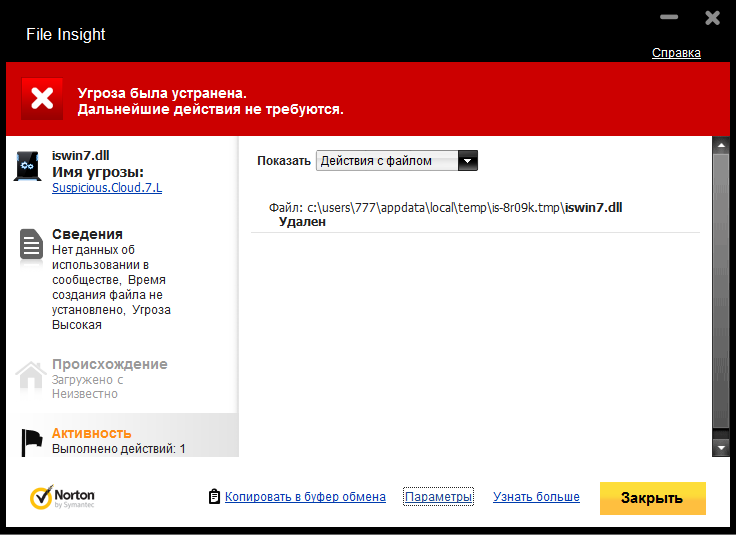Click the scrollbar up arrow

[721, 145]
